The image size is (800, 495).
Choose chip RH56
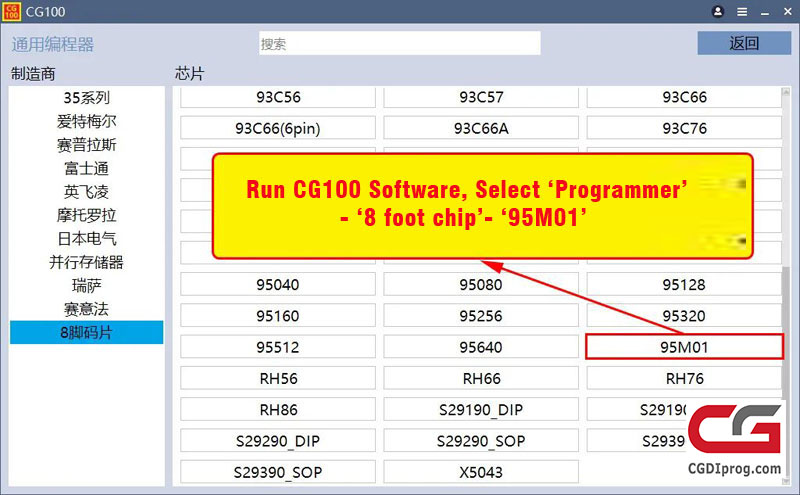coord(278,378)
